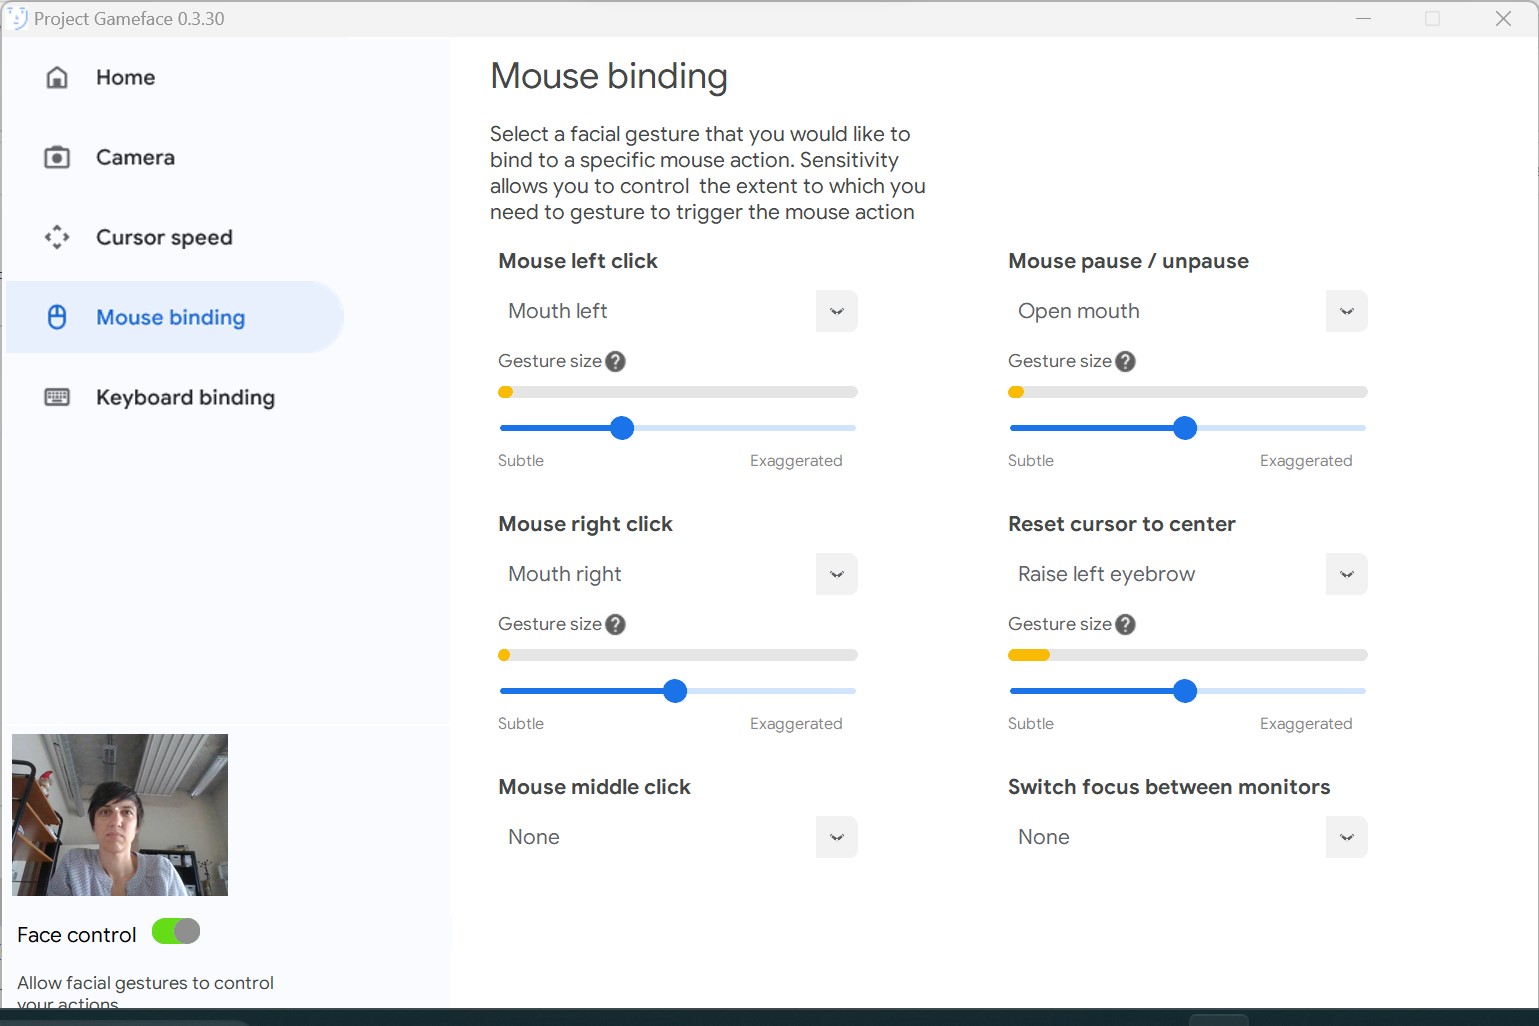Toggle the Face control switch
This screenshot has height=1026, width=1539.
176,932
